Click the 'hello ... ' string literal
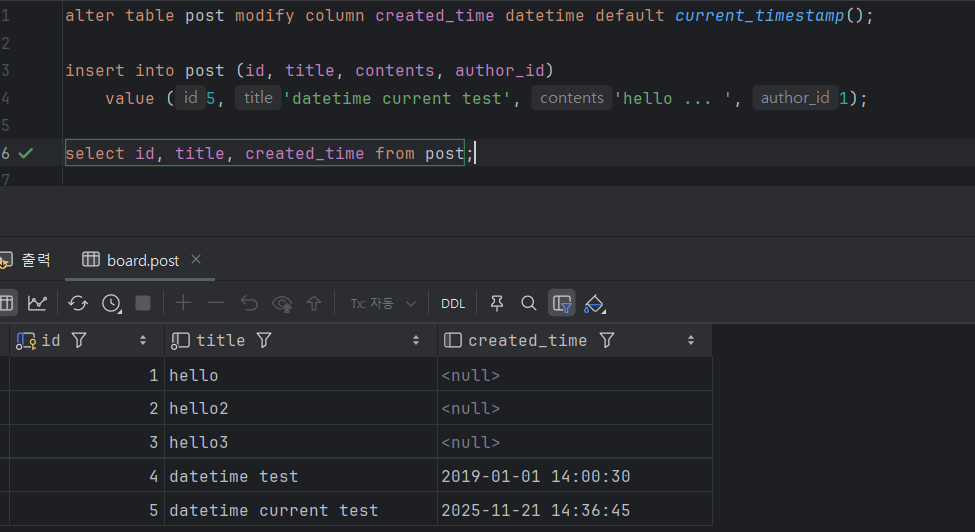The width and height of the screenshot is (975, 532). coord(673,98)
